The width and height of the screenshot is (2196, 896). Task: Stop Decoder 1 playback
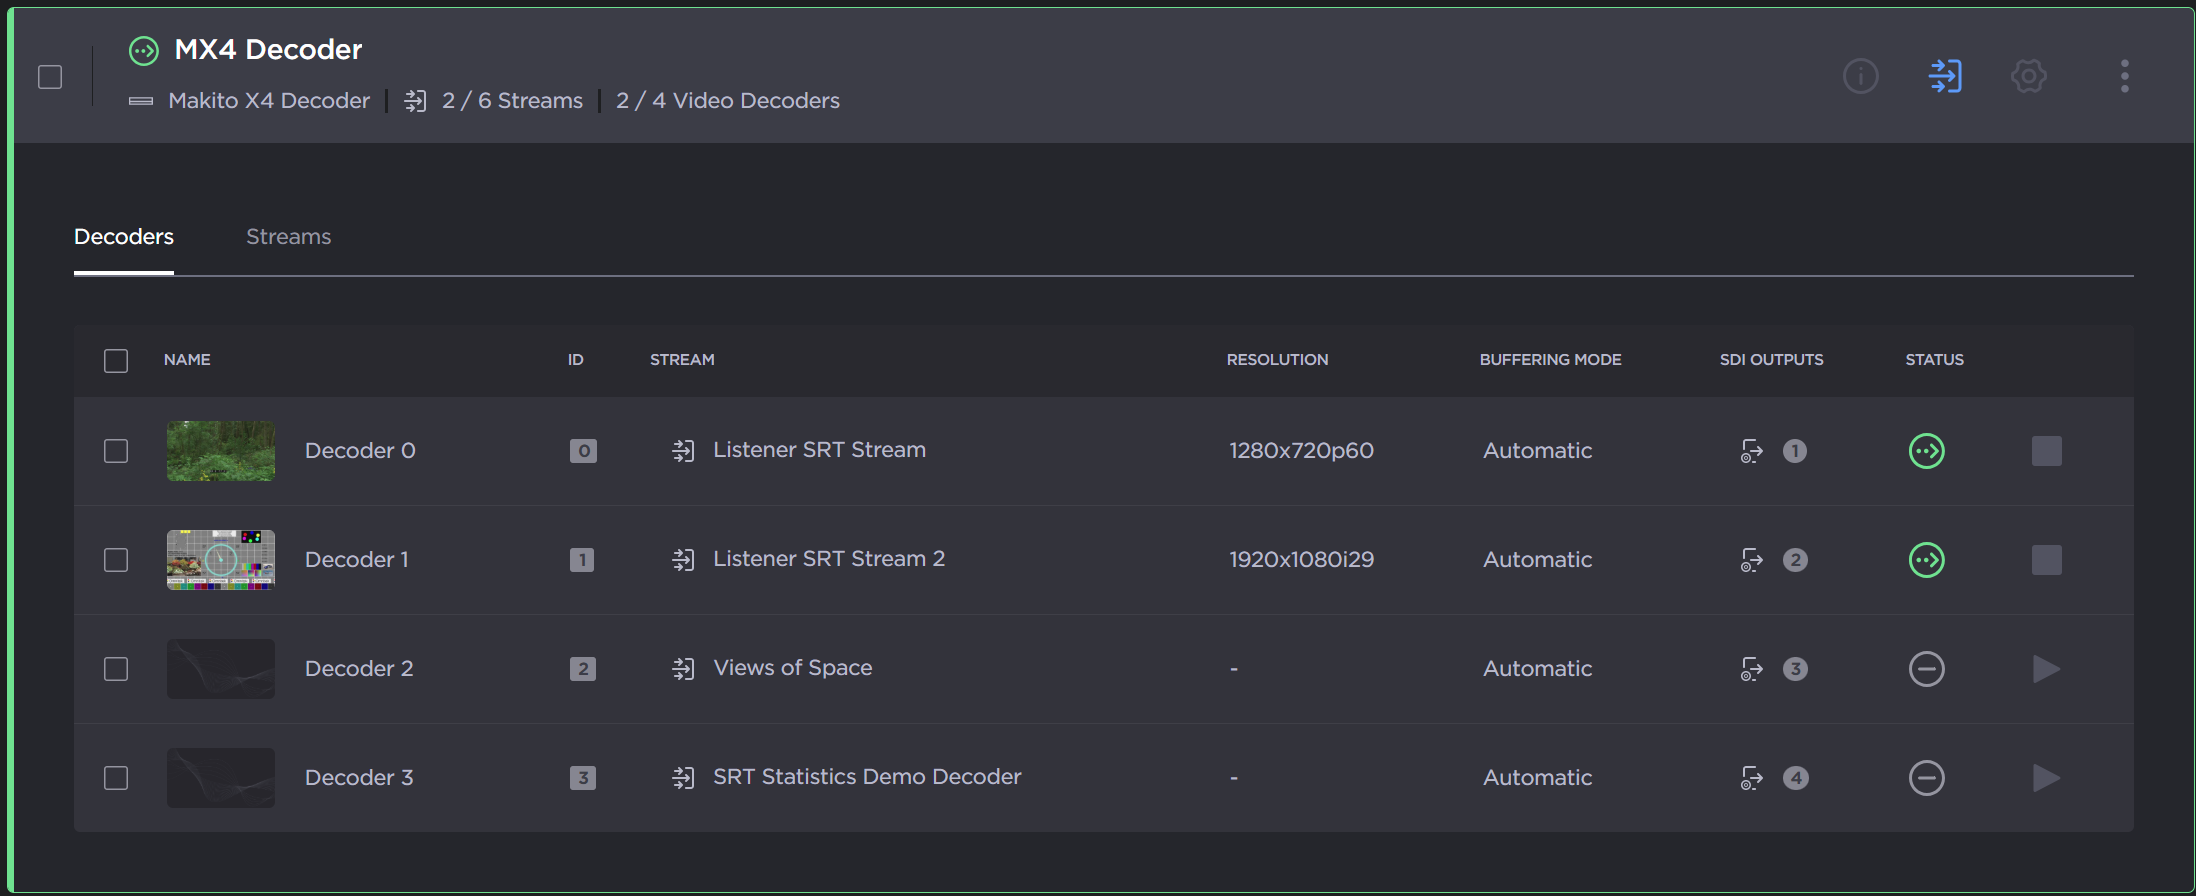(2046, 560)
